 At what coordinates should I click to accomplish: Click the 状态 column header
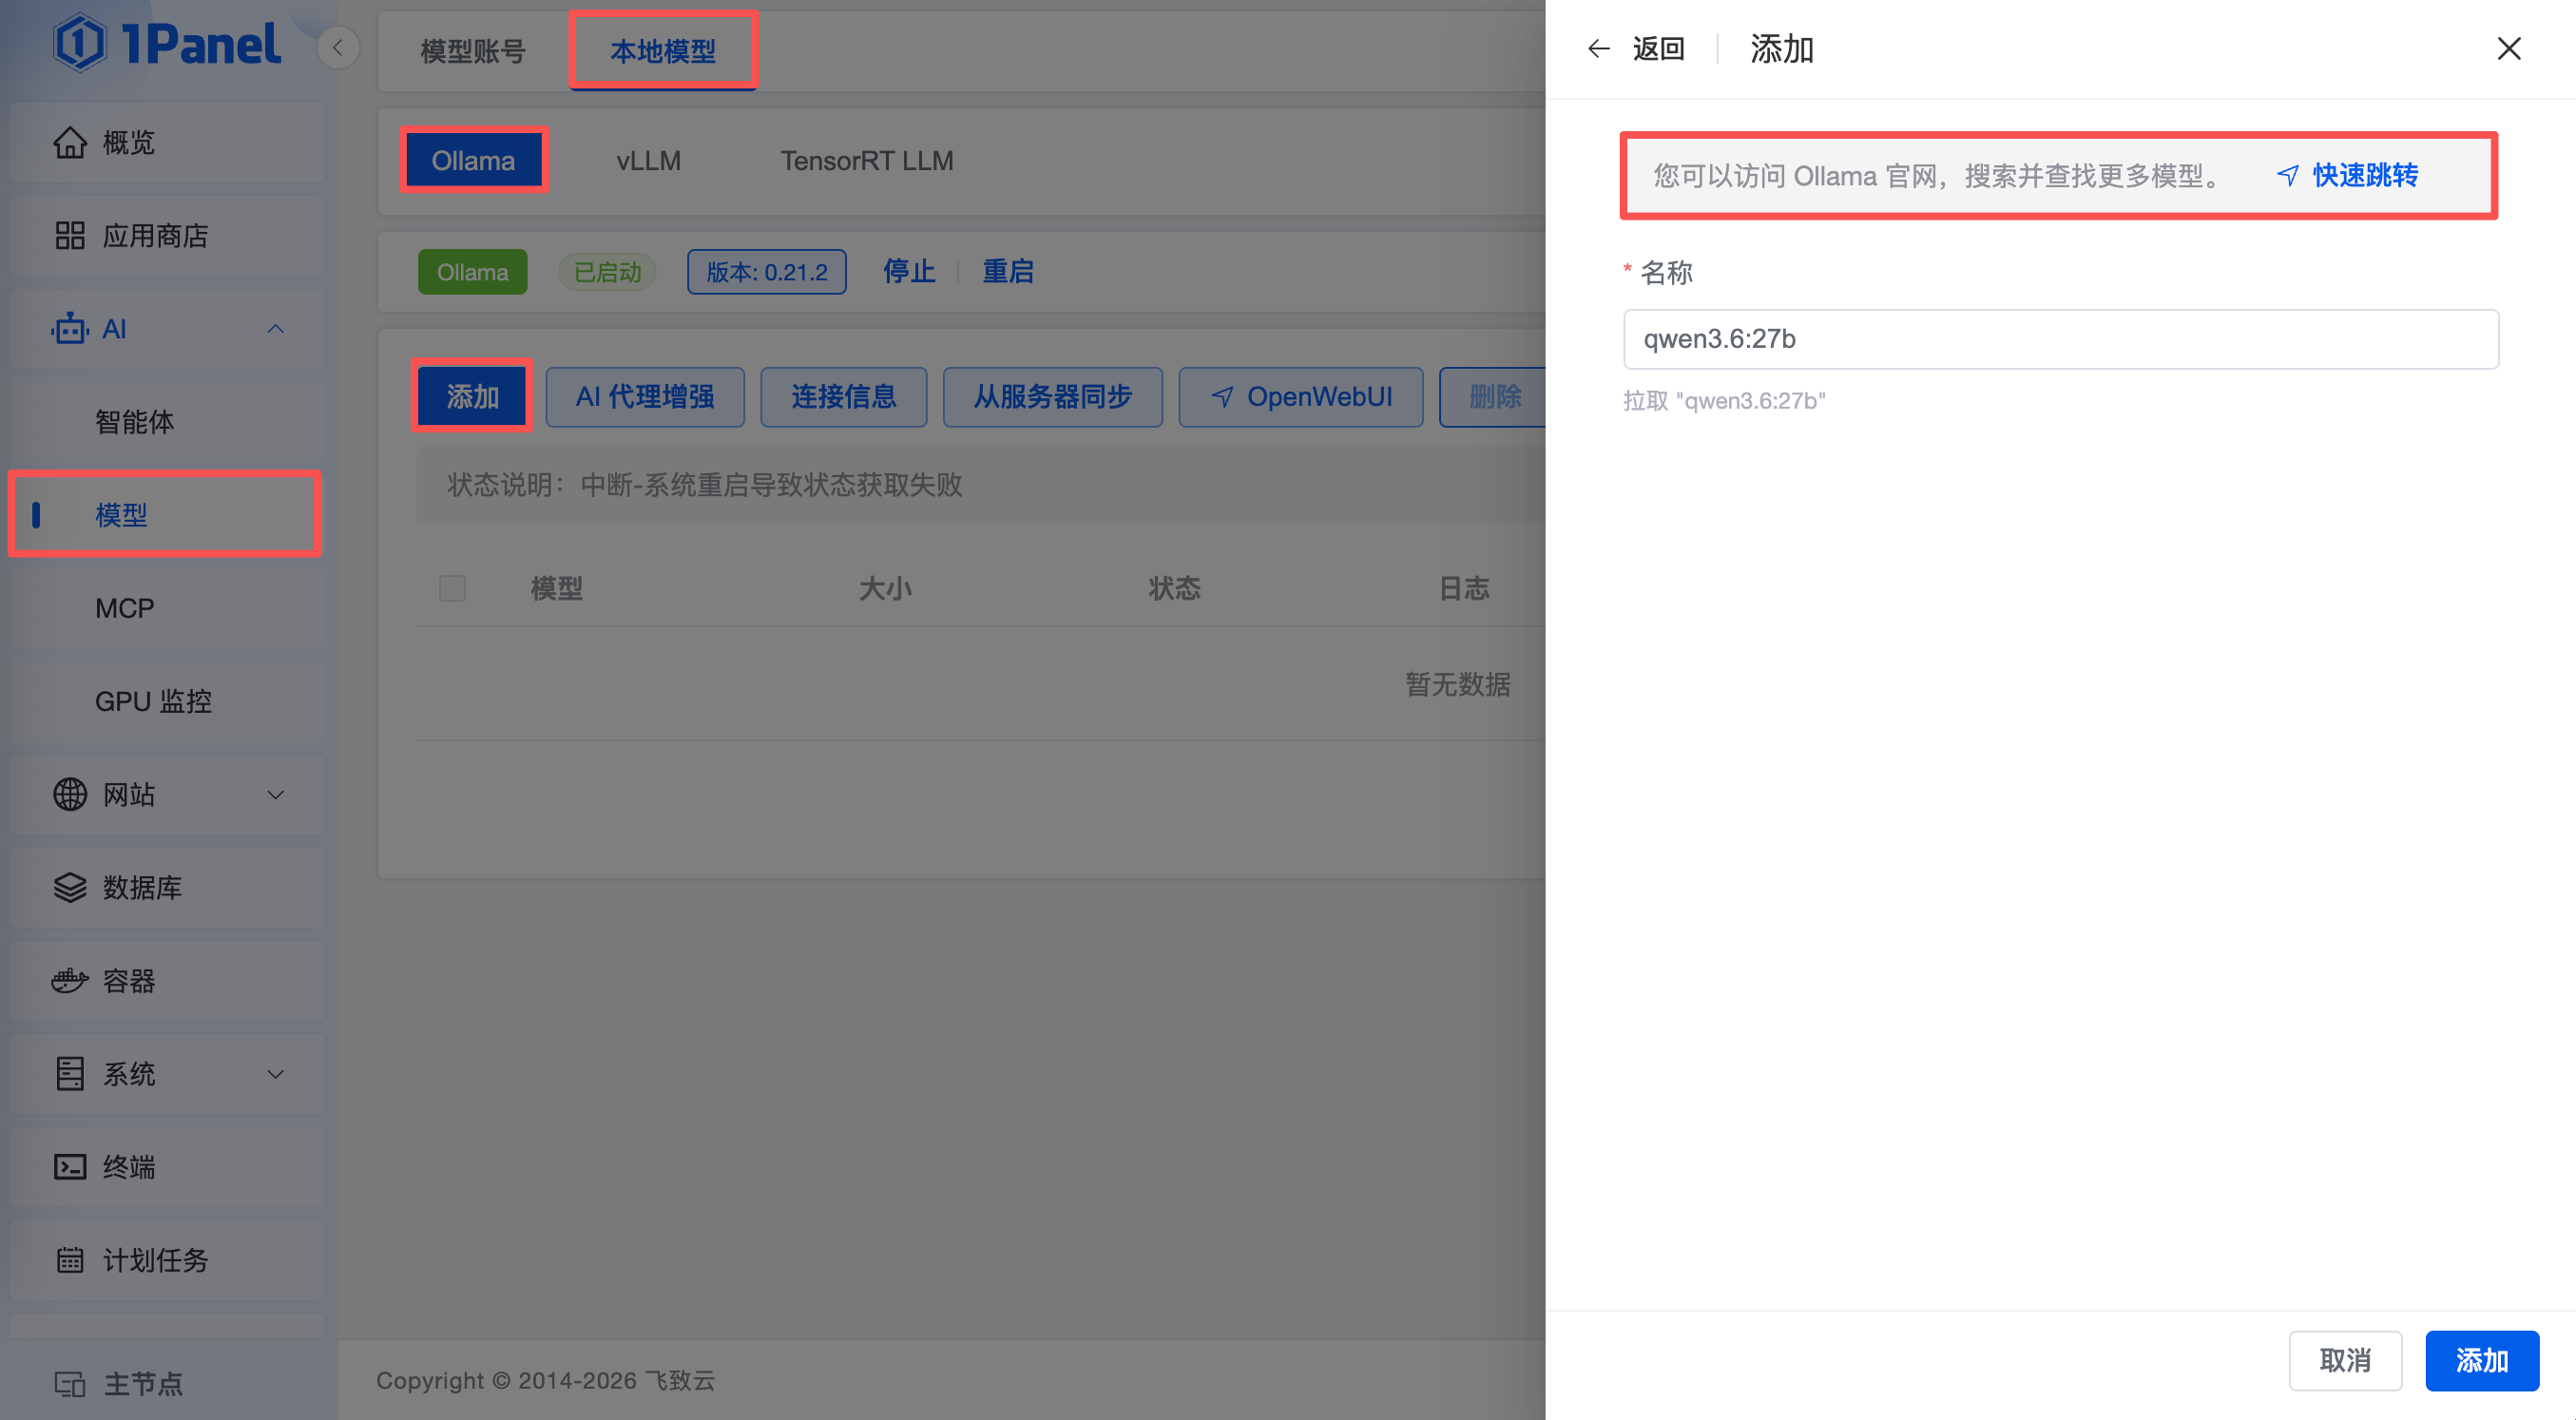[x=1174, y=588]
